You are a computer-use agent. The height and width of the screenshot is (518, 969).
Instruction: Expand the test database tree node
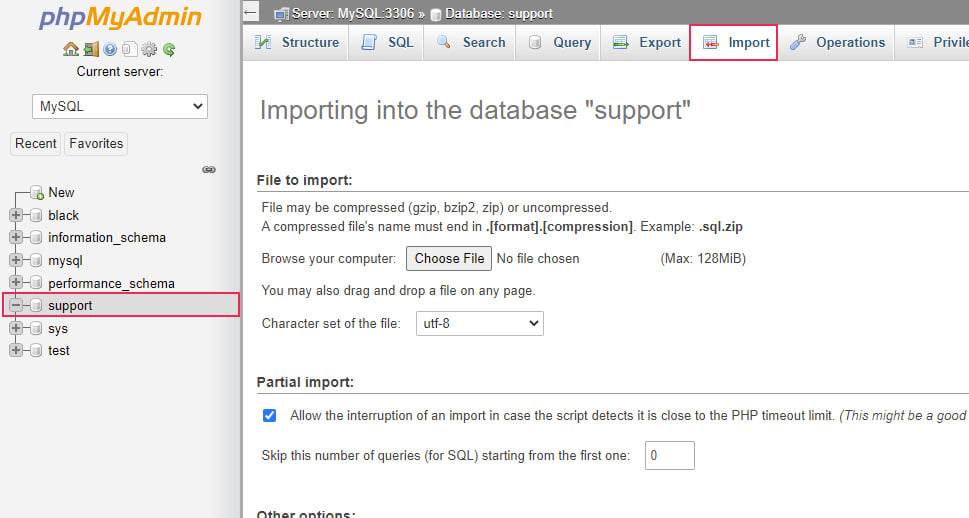coord(16,350)
